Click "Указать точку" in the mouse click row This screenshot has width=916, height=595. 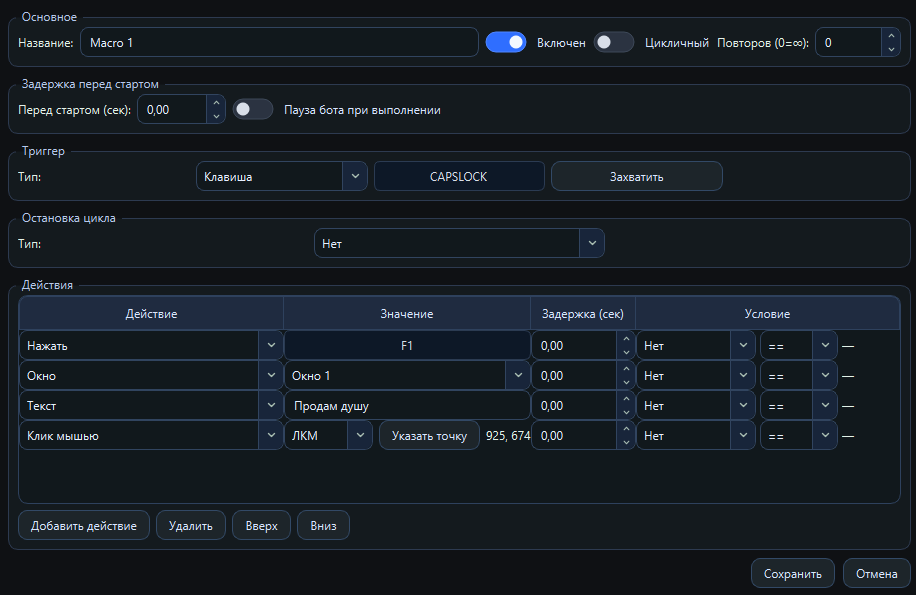(429, 435)
